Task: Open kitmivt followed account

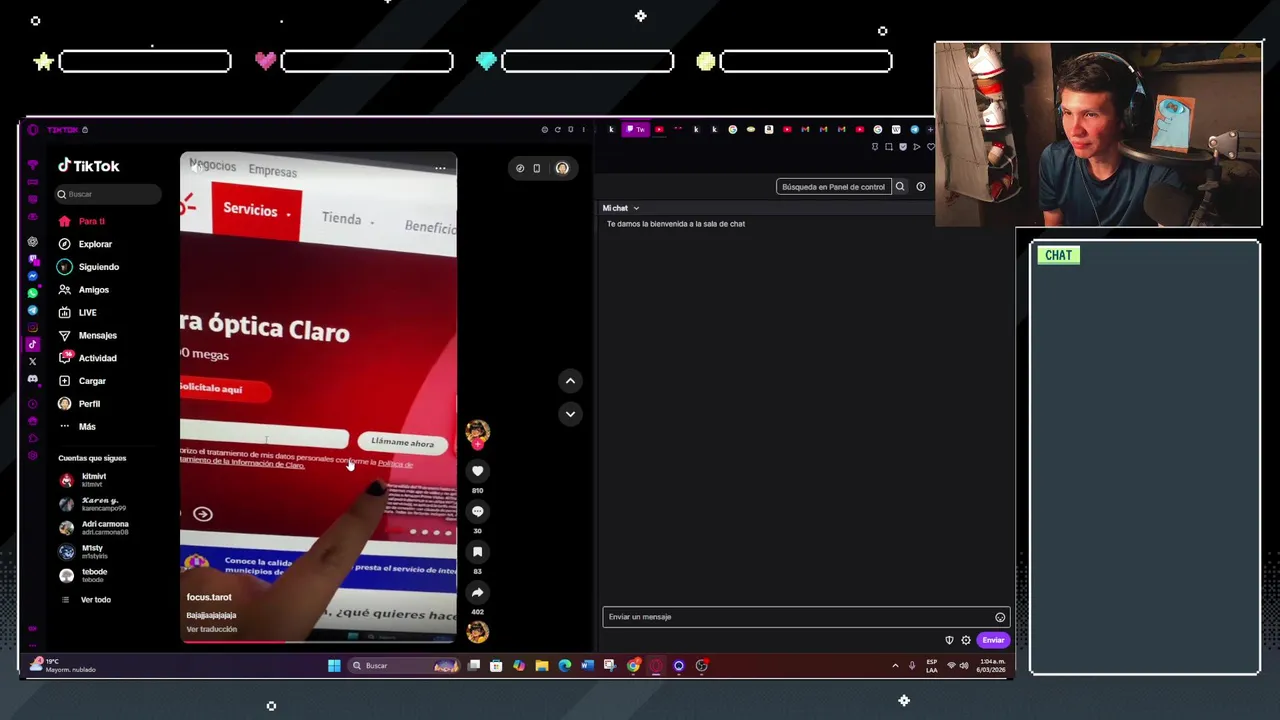Action: pyautogui.click(x=94, y=480)
